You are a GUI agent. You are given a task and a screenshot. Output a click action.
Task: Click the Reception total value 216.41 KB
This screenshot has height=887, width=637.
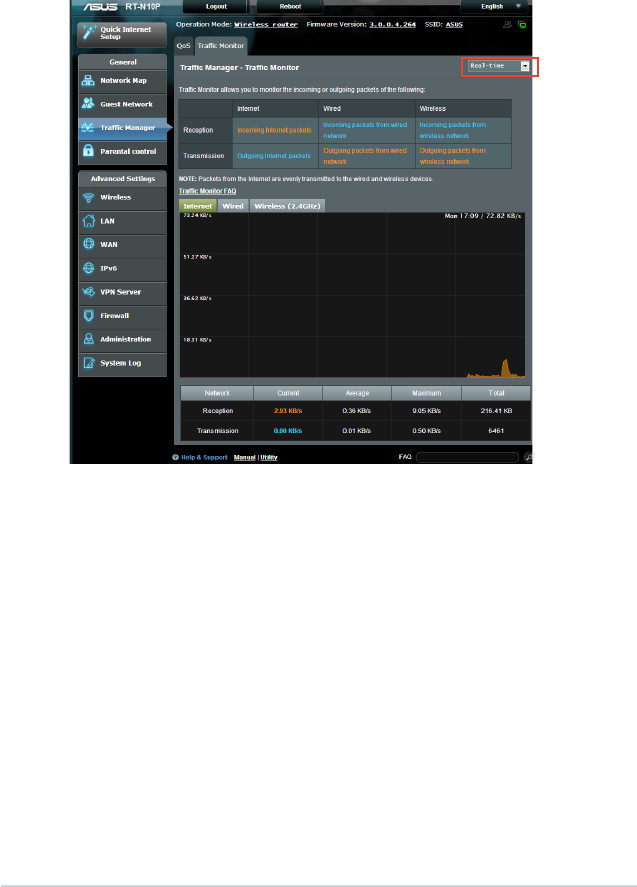(496, 411)
